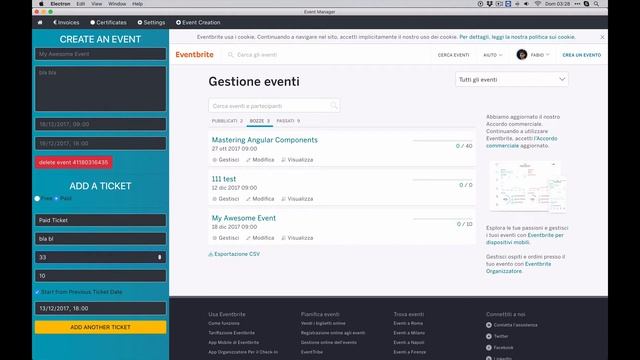
Task: Click the Eventbrite logo
Action: click(x=195, y=55)
